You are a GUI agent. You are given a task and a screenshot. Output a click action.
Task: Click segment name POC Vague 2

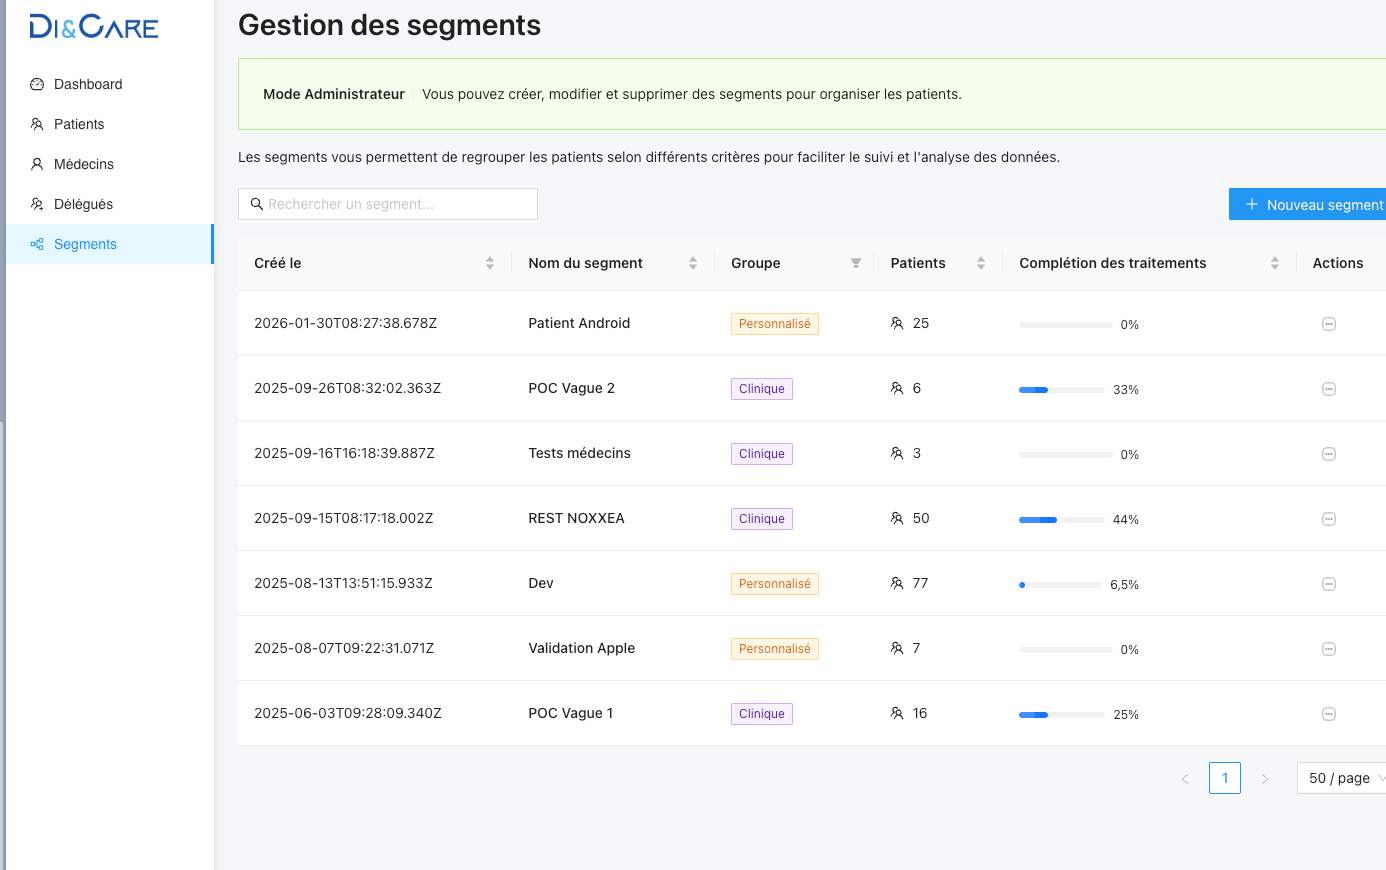point(571,388)
